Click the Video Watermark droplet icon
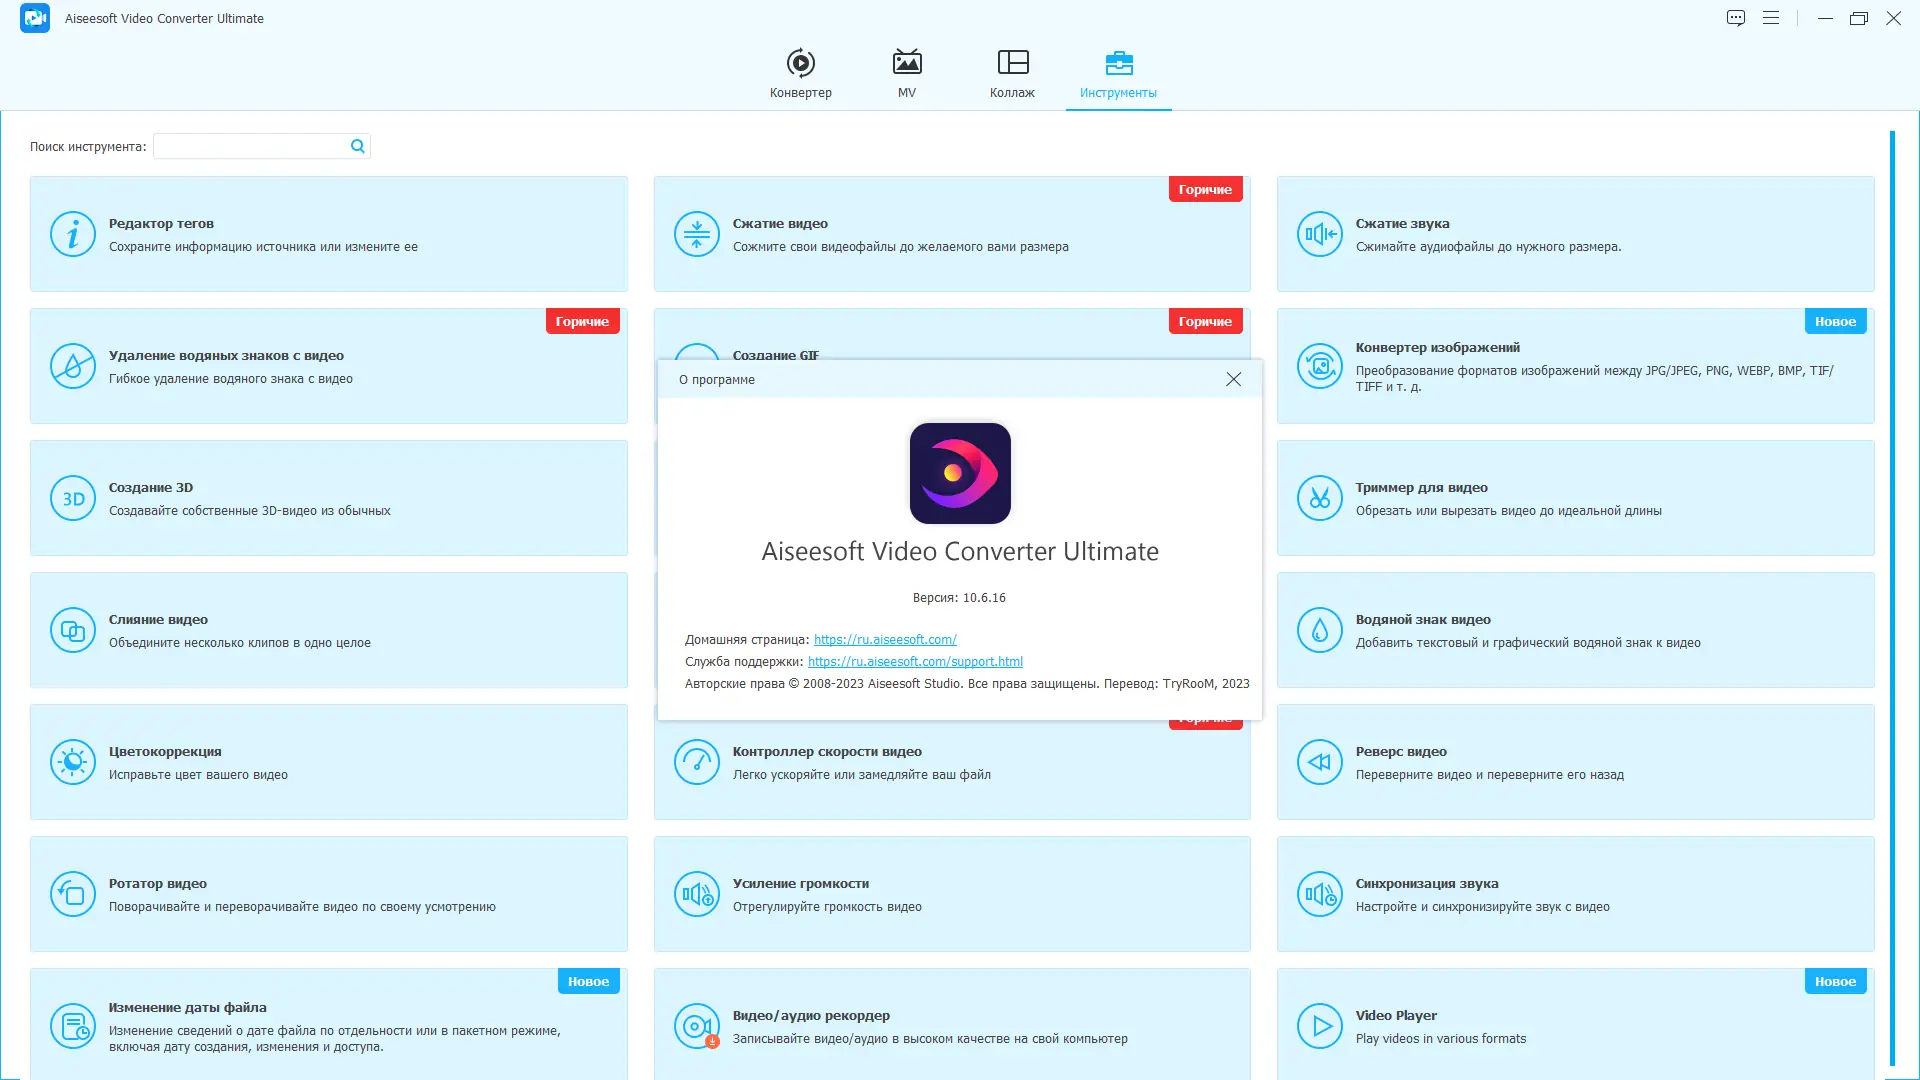The image size is (1920, 1080). (x=1319, y=630)
